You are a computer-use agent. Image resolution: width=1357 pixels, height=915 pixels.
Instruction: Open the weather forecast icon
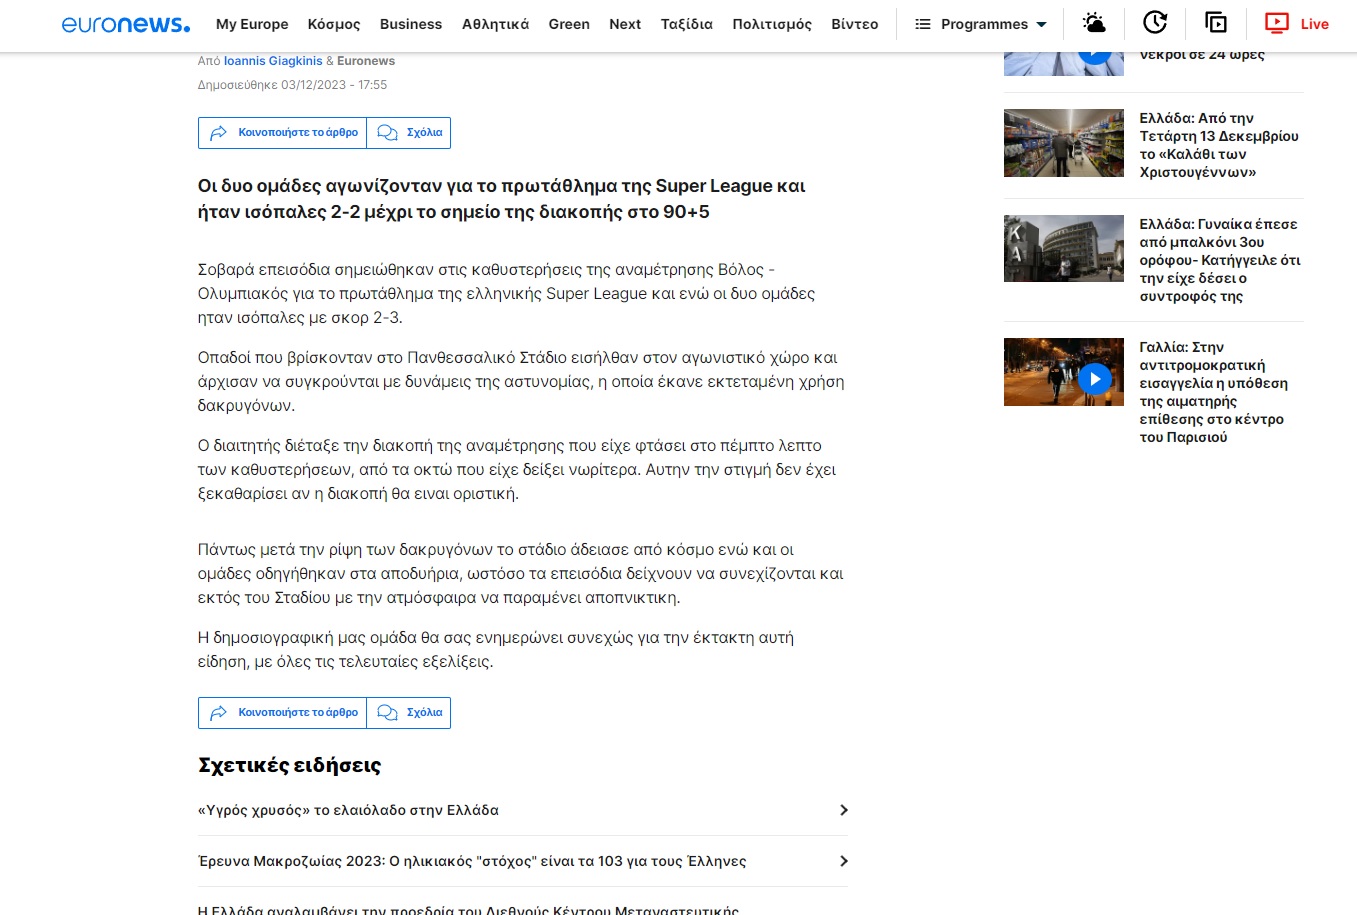(1094, 23)
